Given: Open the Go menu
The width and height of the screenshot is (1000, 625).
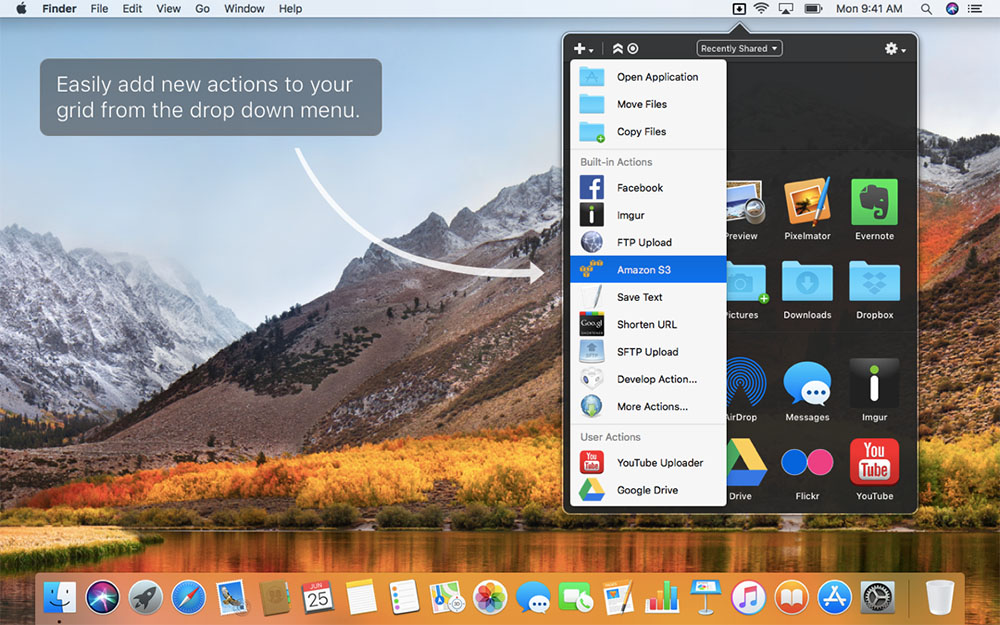Looking at the screenshot, I should point(202,9).
